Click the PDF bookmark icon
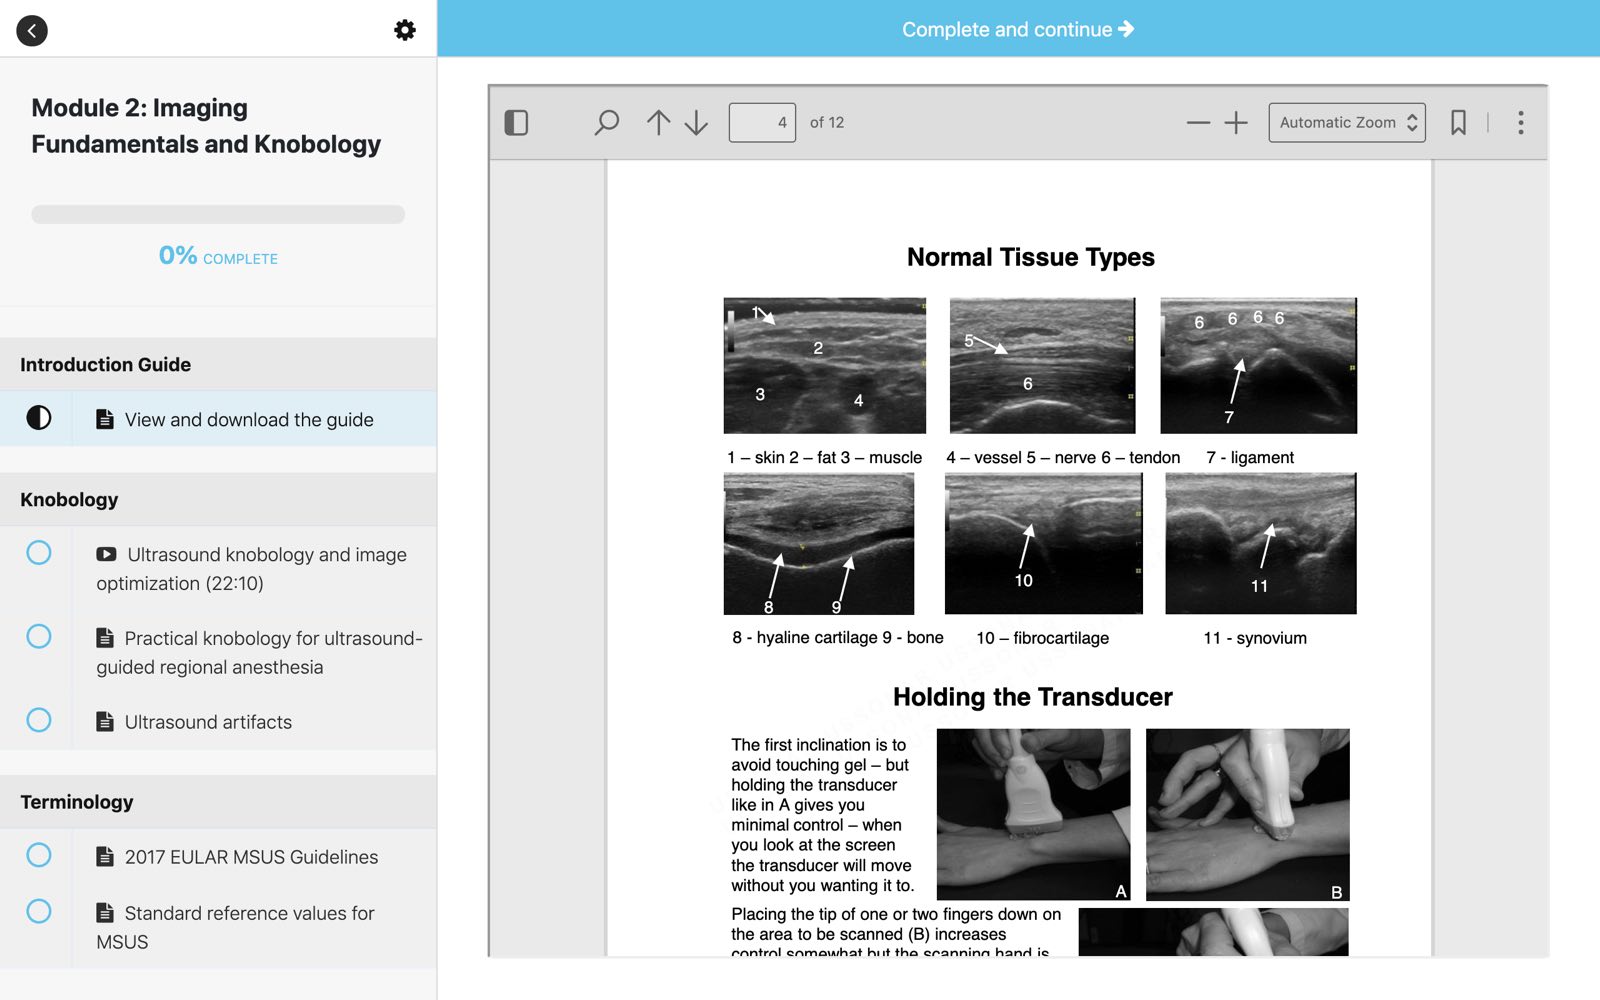 [1458, 123]
